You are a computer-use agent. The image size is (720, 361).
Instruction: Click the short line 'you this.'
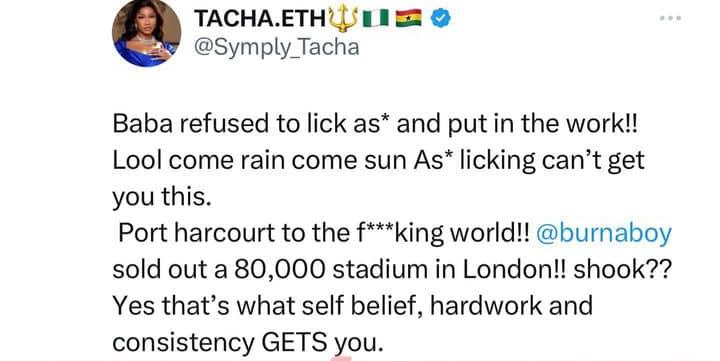point(162,197)
